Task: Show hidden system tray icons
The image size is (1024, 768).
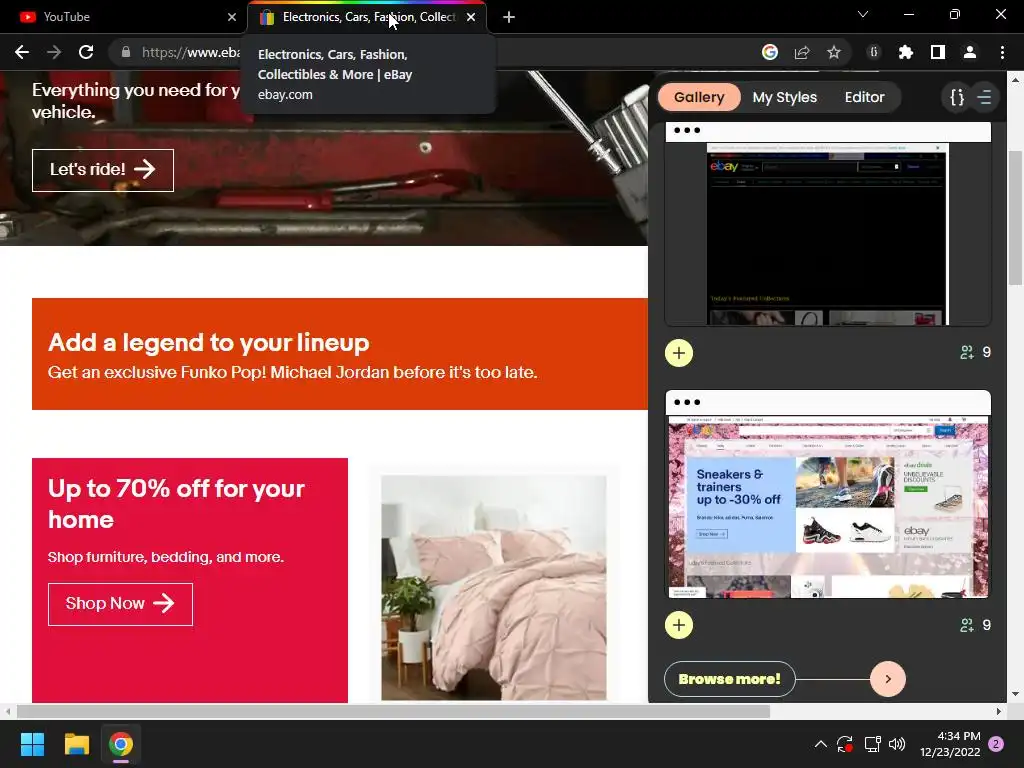Action: click(821, 744)
